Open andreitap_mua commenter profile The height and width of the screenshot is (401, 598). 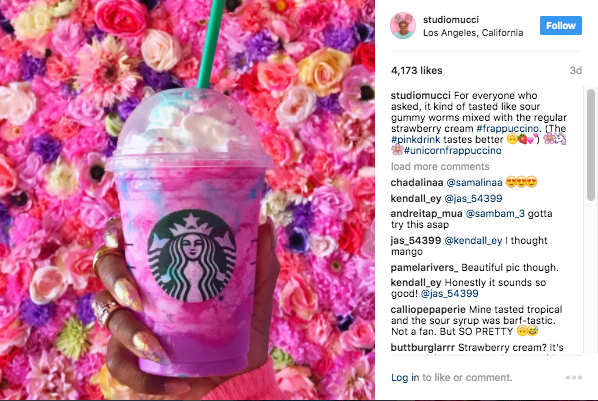tap(426, 214)
